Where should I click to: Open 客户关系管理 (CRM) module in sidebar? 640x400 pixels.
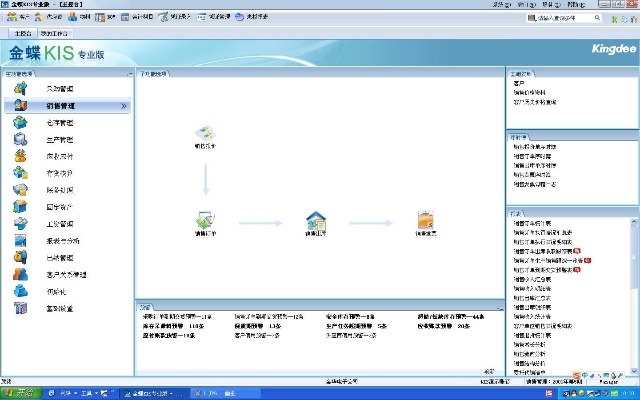(21, 274)
